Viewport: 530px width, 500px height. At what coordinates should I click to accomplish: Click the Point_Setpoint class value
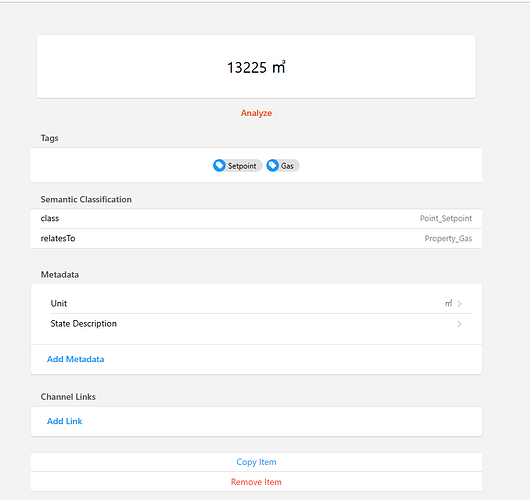(x=446, y=218)
